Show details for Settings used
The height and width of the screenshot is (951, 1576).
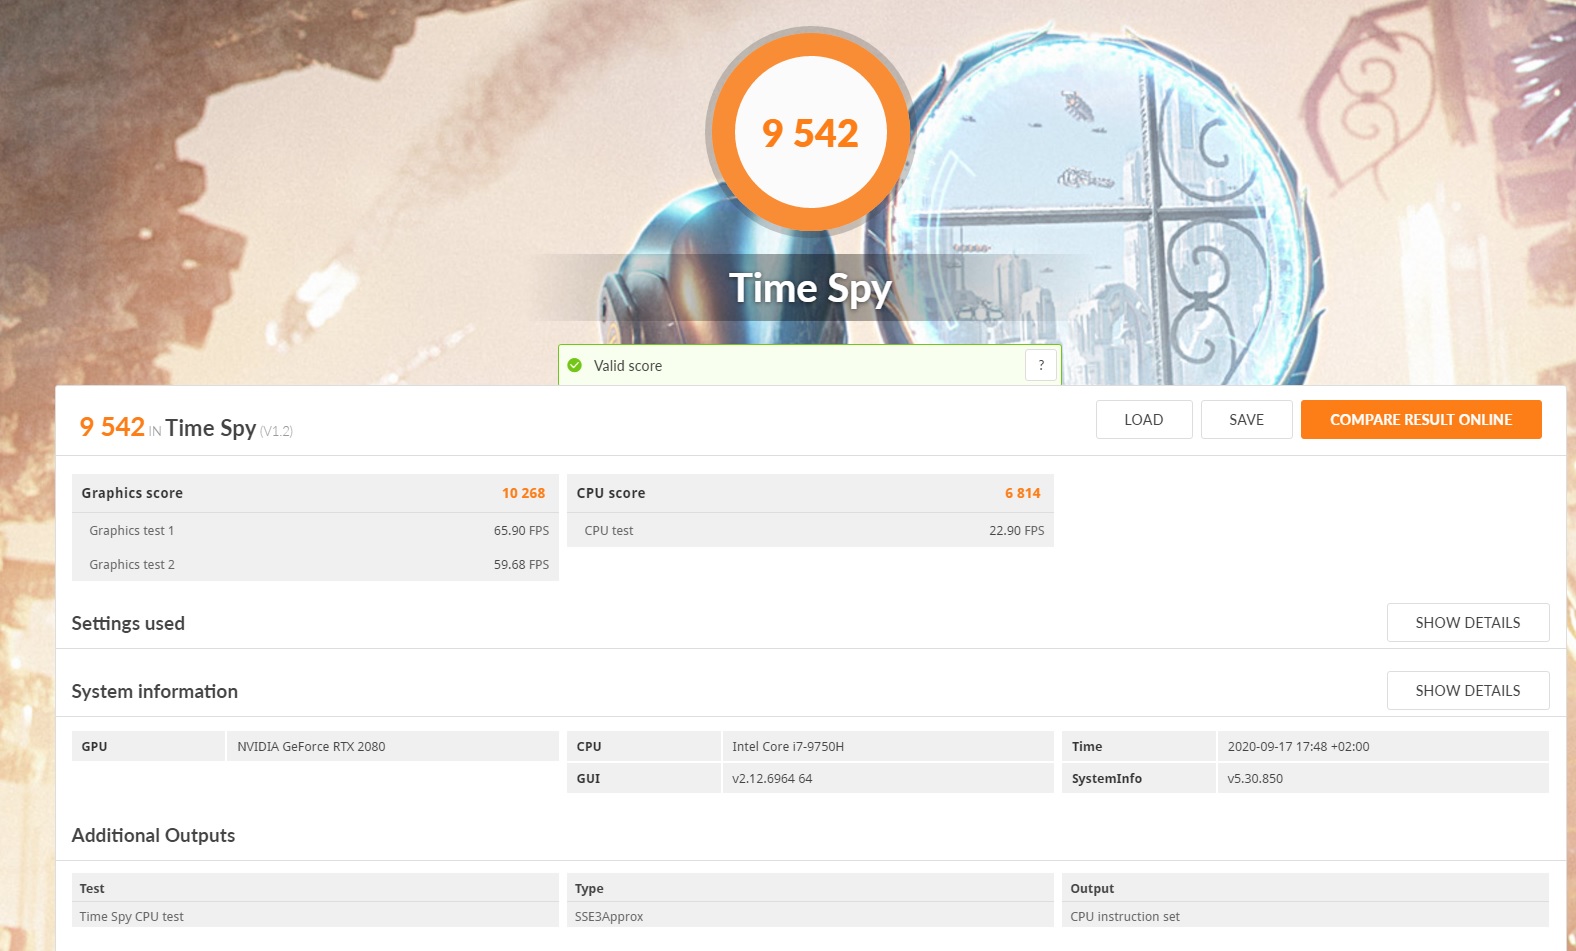[1468, 623]
